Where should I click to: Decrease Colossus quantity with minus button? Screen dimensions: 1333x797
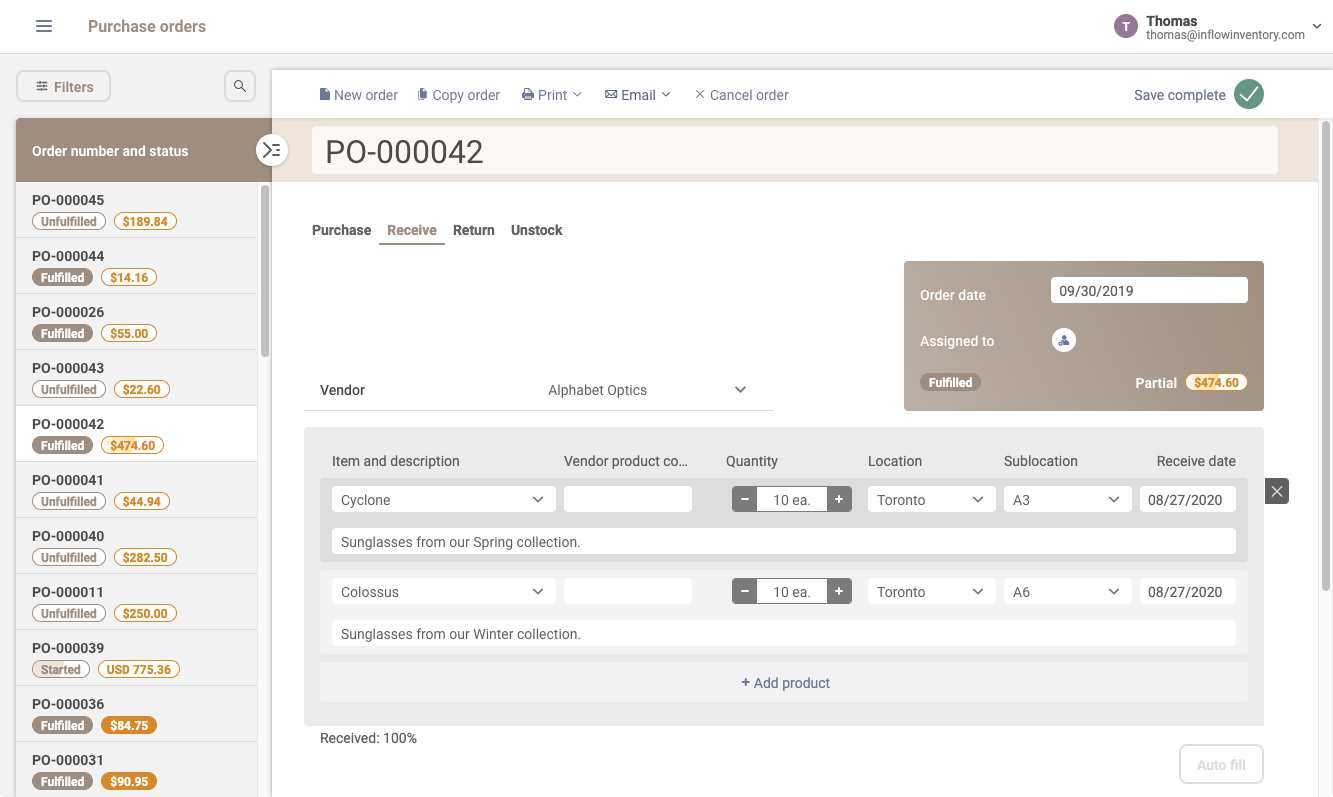[745, 591]
